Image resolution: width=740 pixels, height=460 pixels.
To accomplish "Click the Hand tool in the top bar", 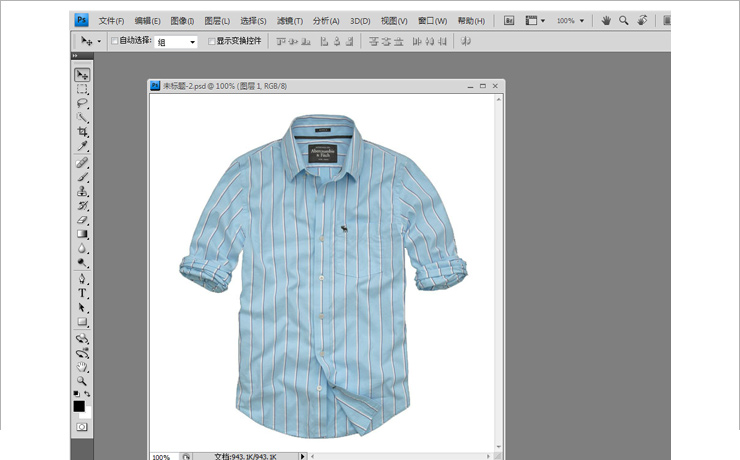I will 606,20.
